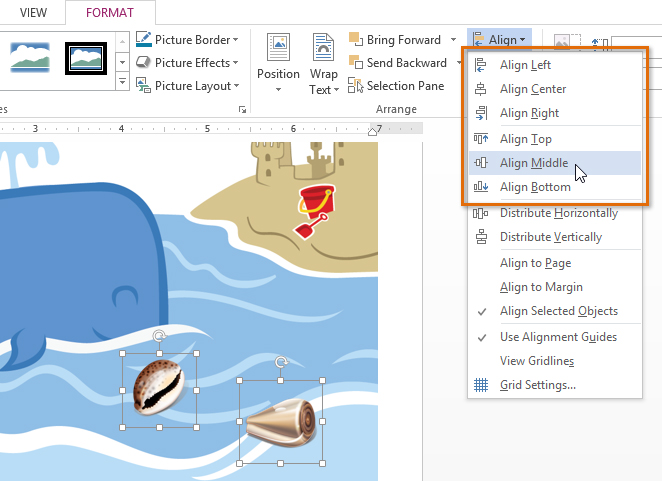662x481 pixels.
Task: Select Align Right menu entry
Action: tap(555, 113)
